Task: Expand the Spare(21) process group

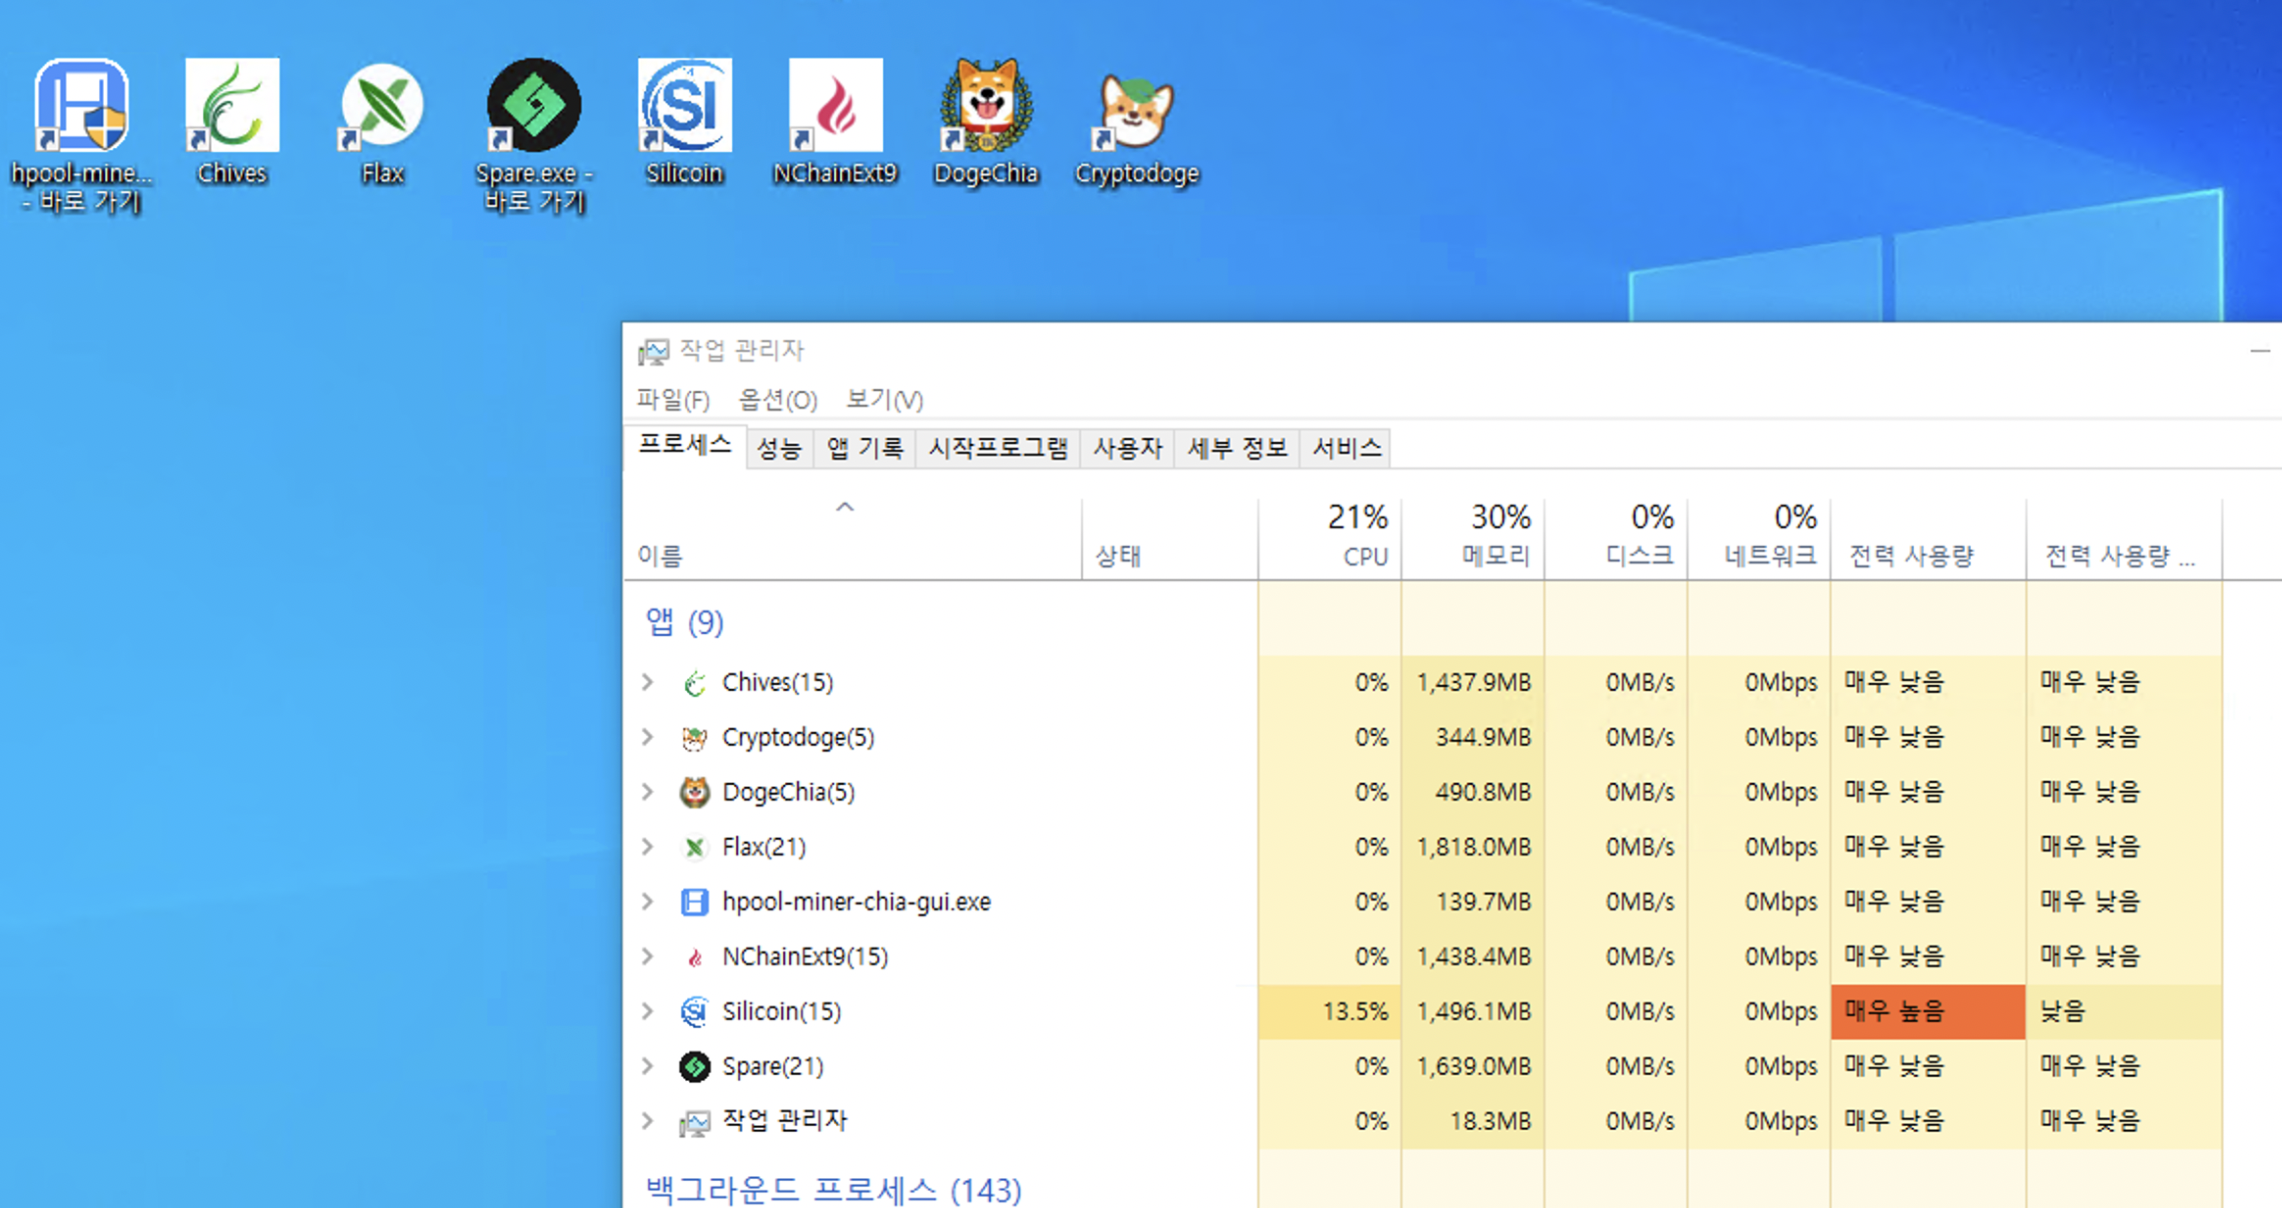Action: click(648, 1066)
